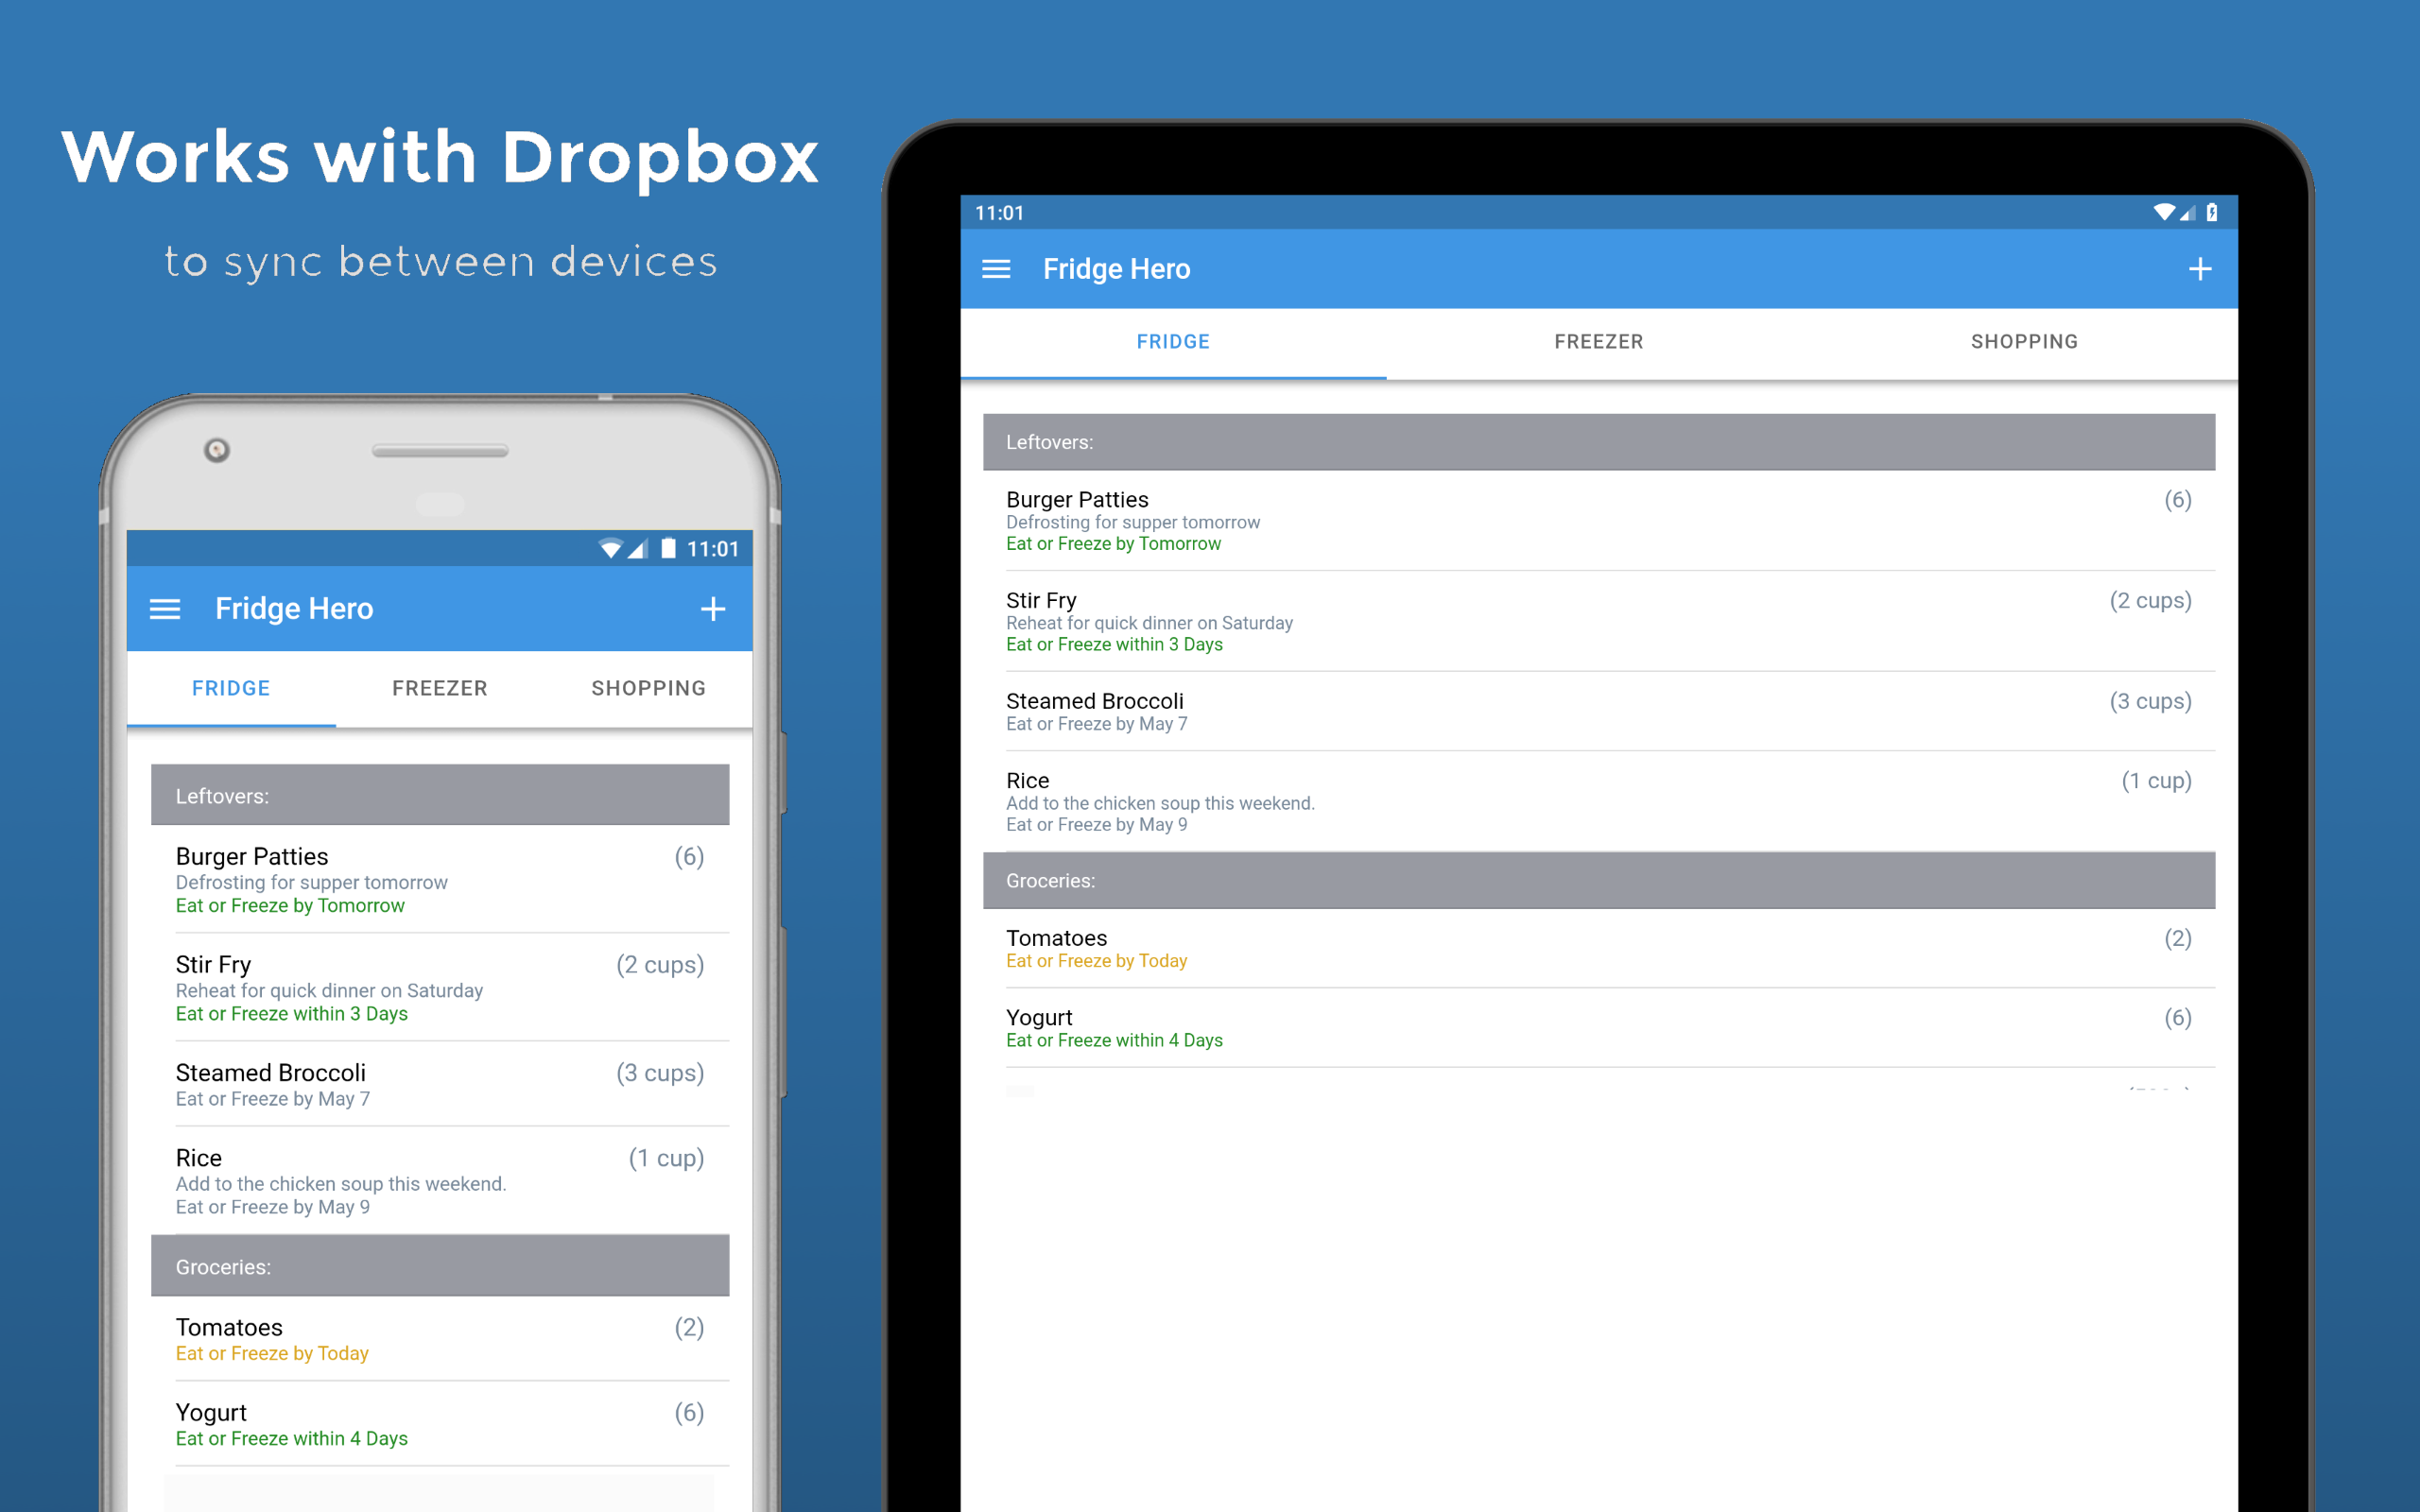Open hamburger menu on the phone
The image size is (2420, 1512).
coord(165,609)
